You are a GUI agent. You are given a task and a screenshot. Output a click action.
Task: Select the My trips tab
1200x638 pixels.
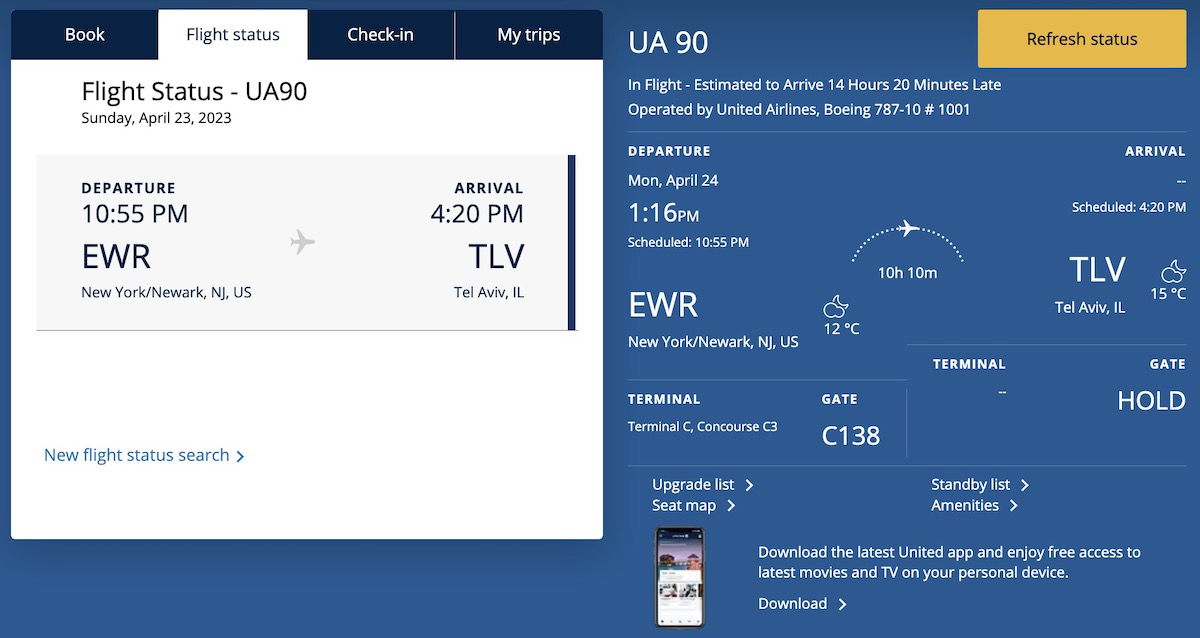[529, 35]
